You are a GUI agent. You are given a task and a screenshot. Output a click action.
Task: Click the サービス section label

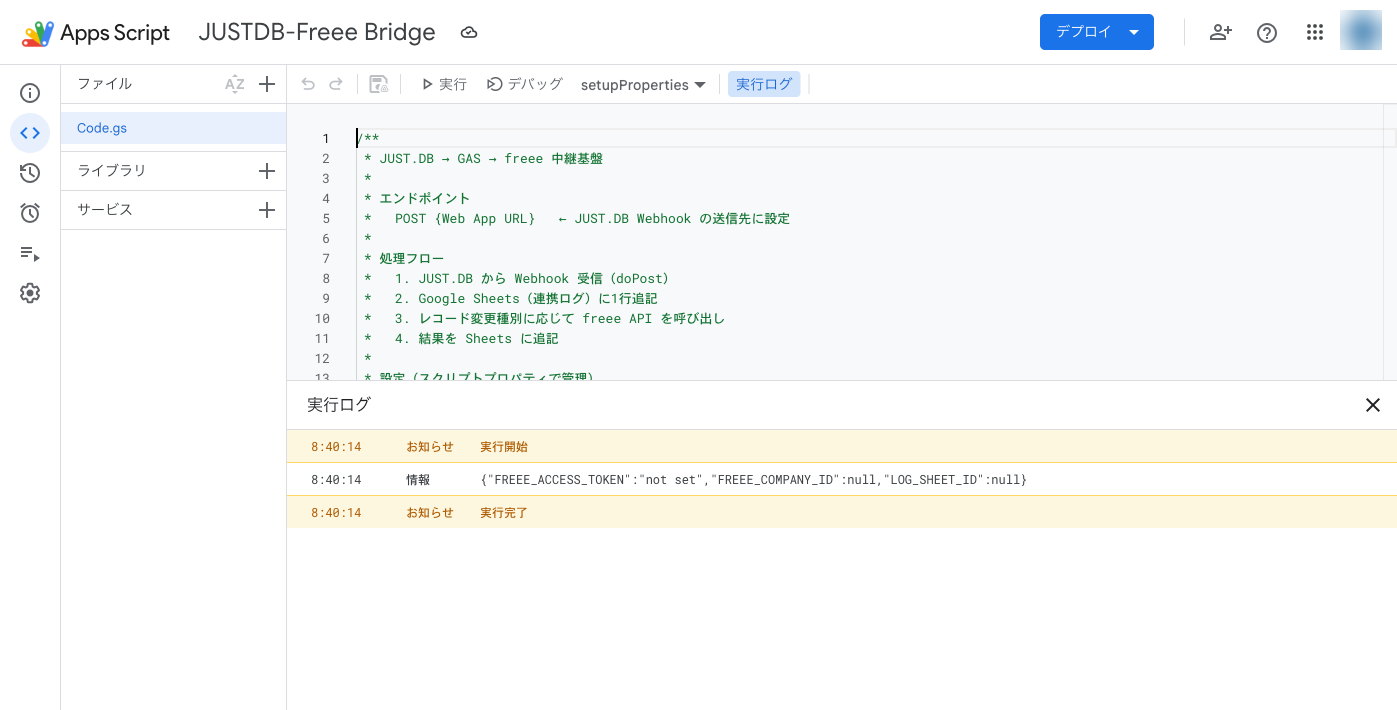[x=105, y=210]
